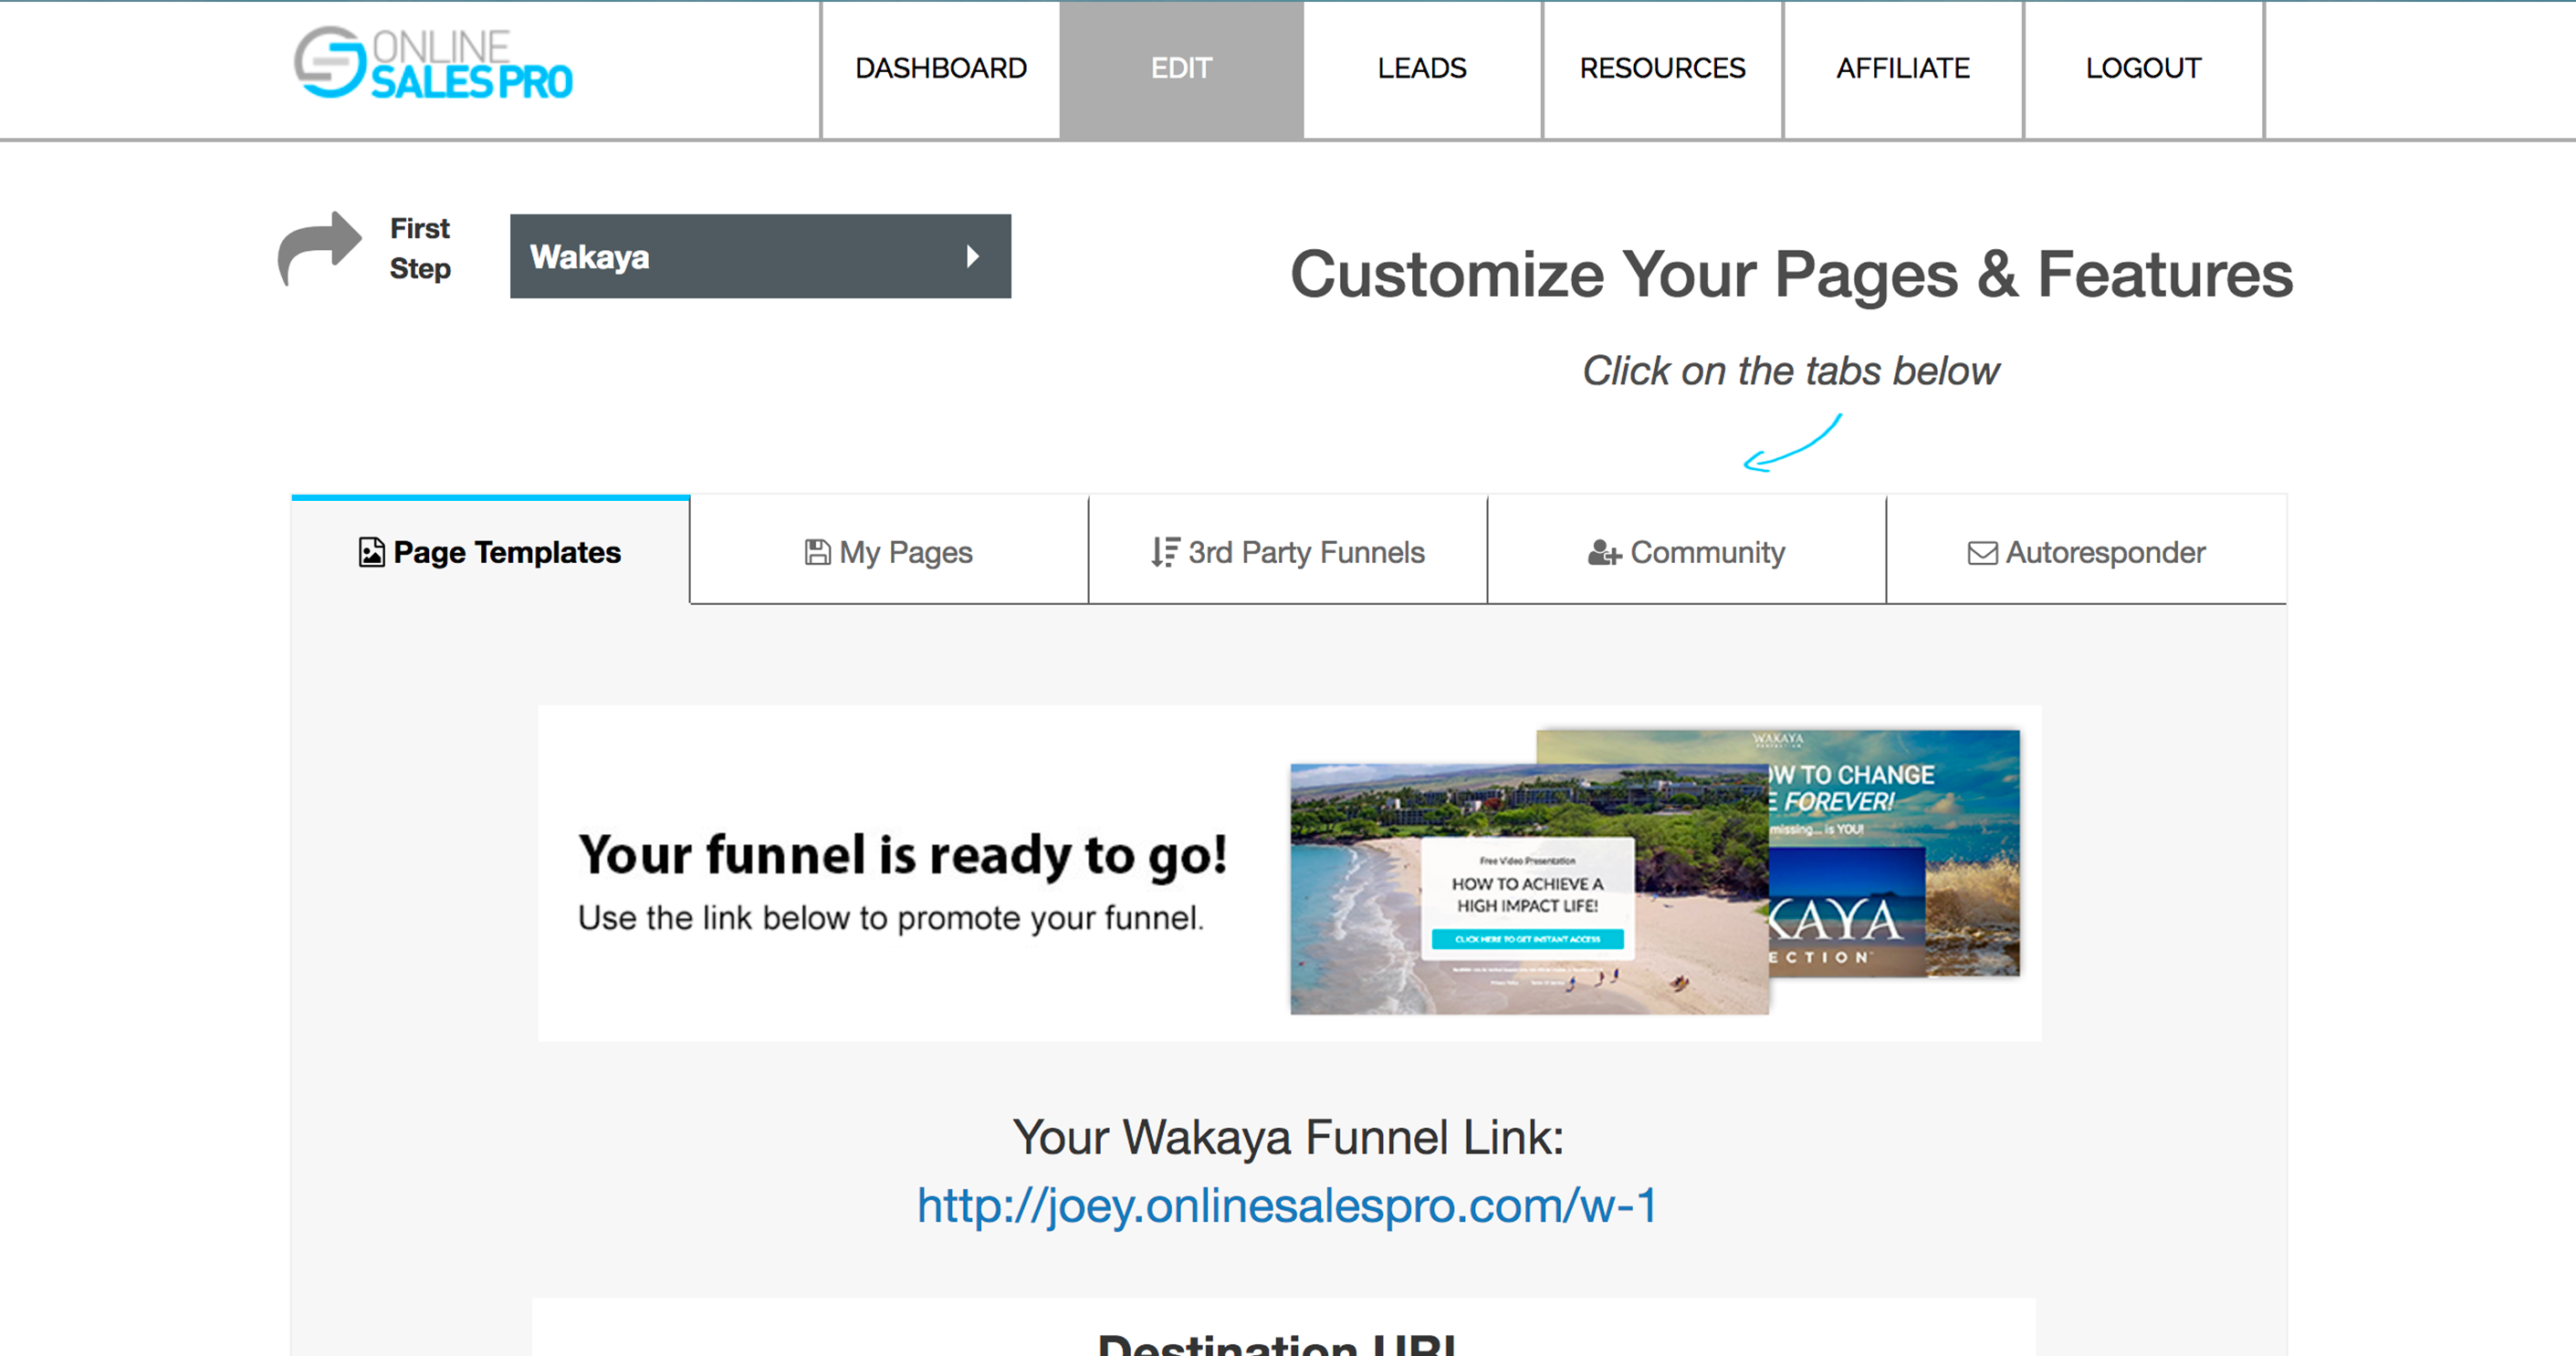The height and width of the screenshot is (1356, 2576).
Task: Click the Community add-user icon
Action: 1603,552
